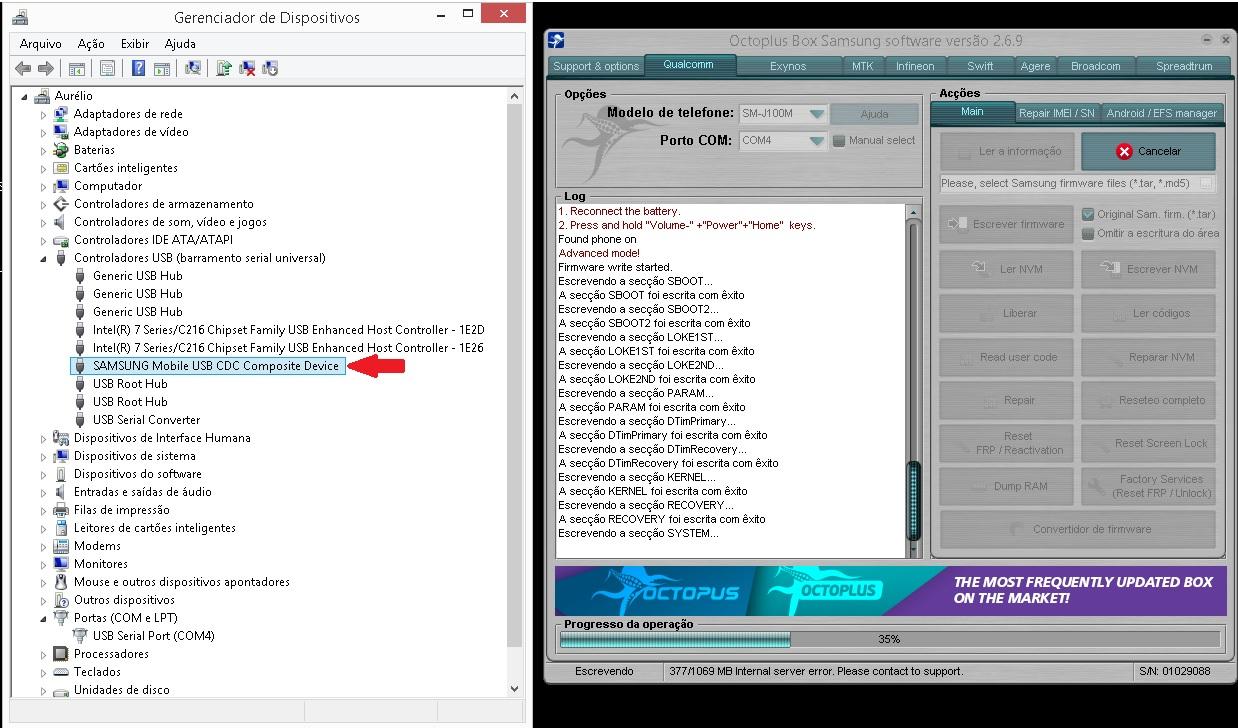Click the Forward arrow in Device Manager toolbar

click(x=45, y=68)
